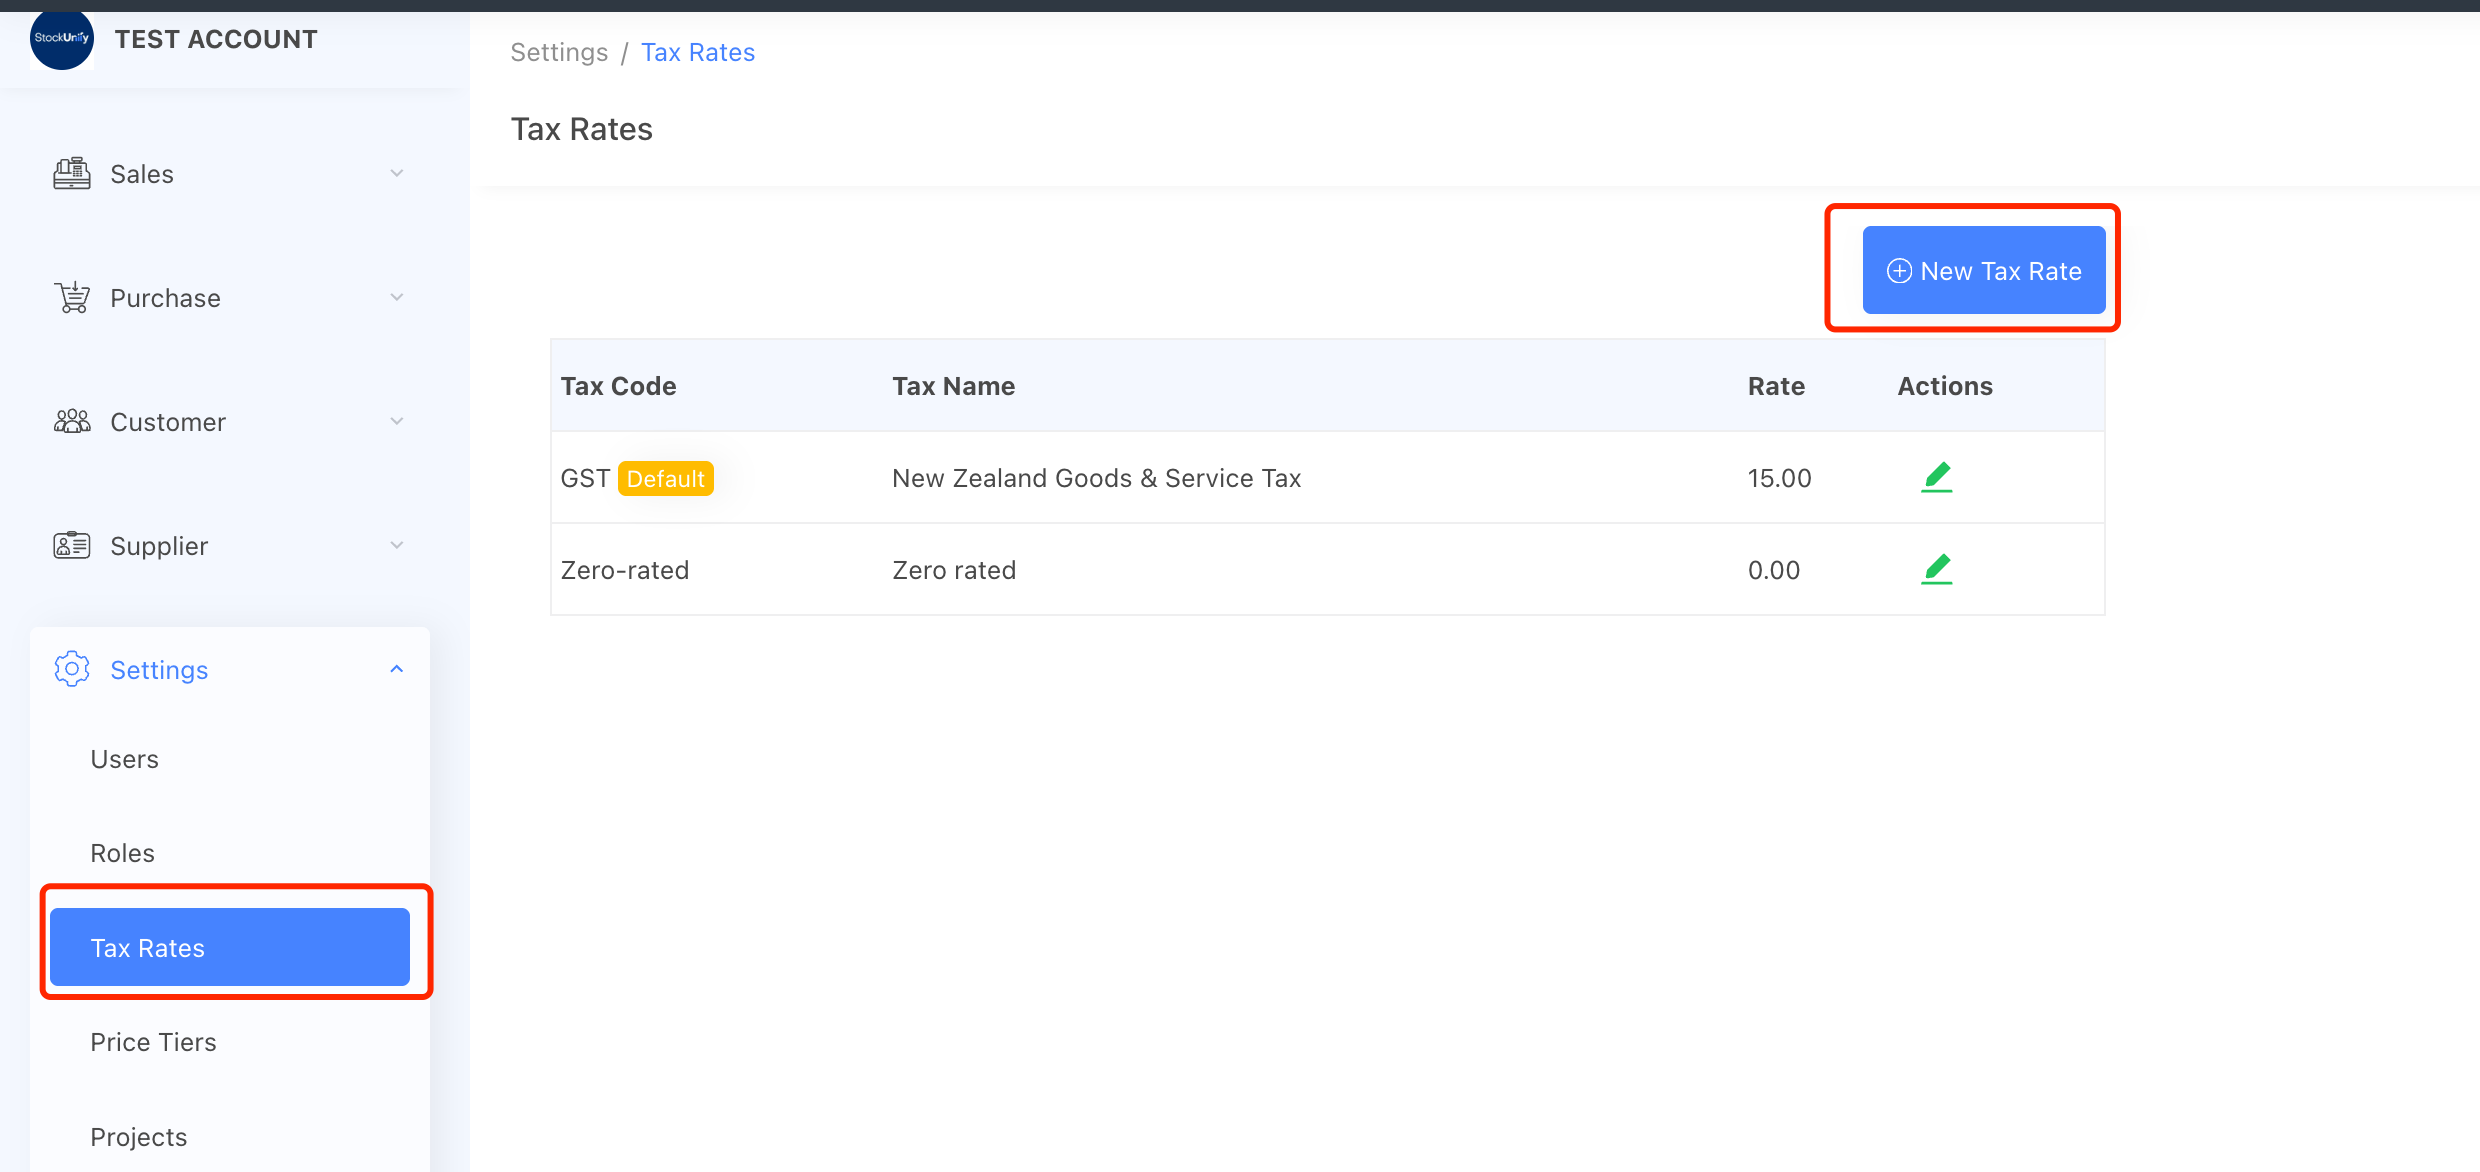This screenshot has width=2480, height=1172.
Task: Click plus icon on New Tax Rate
Action: pyautogui.click(x=1899, y=271)
